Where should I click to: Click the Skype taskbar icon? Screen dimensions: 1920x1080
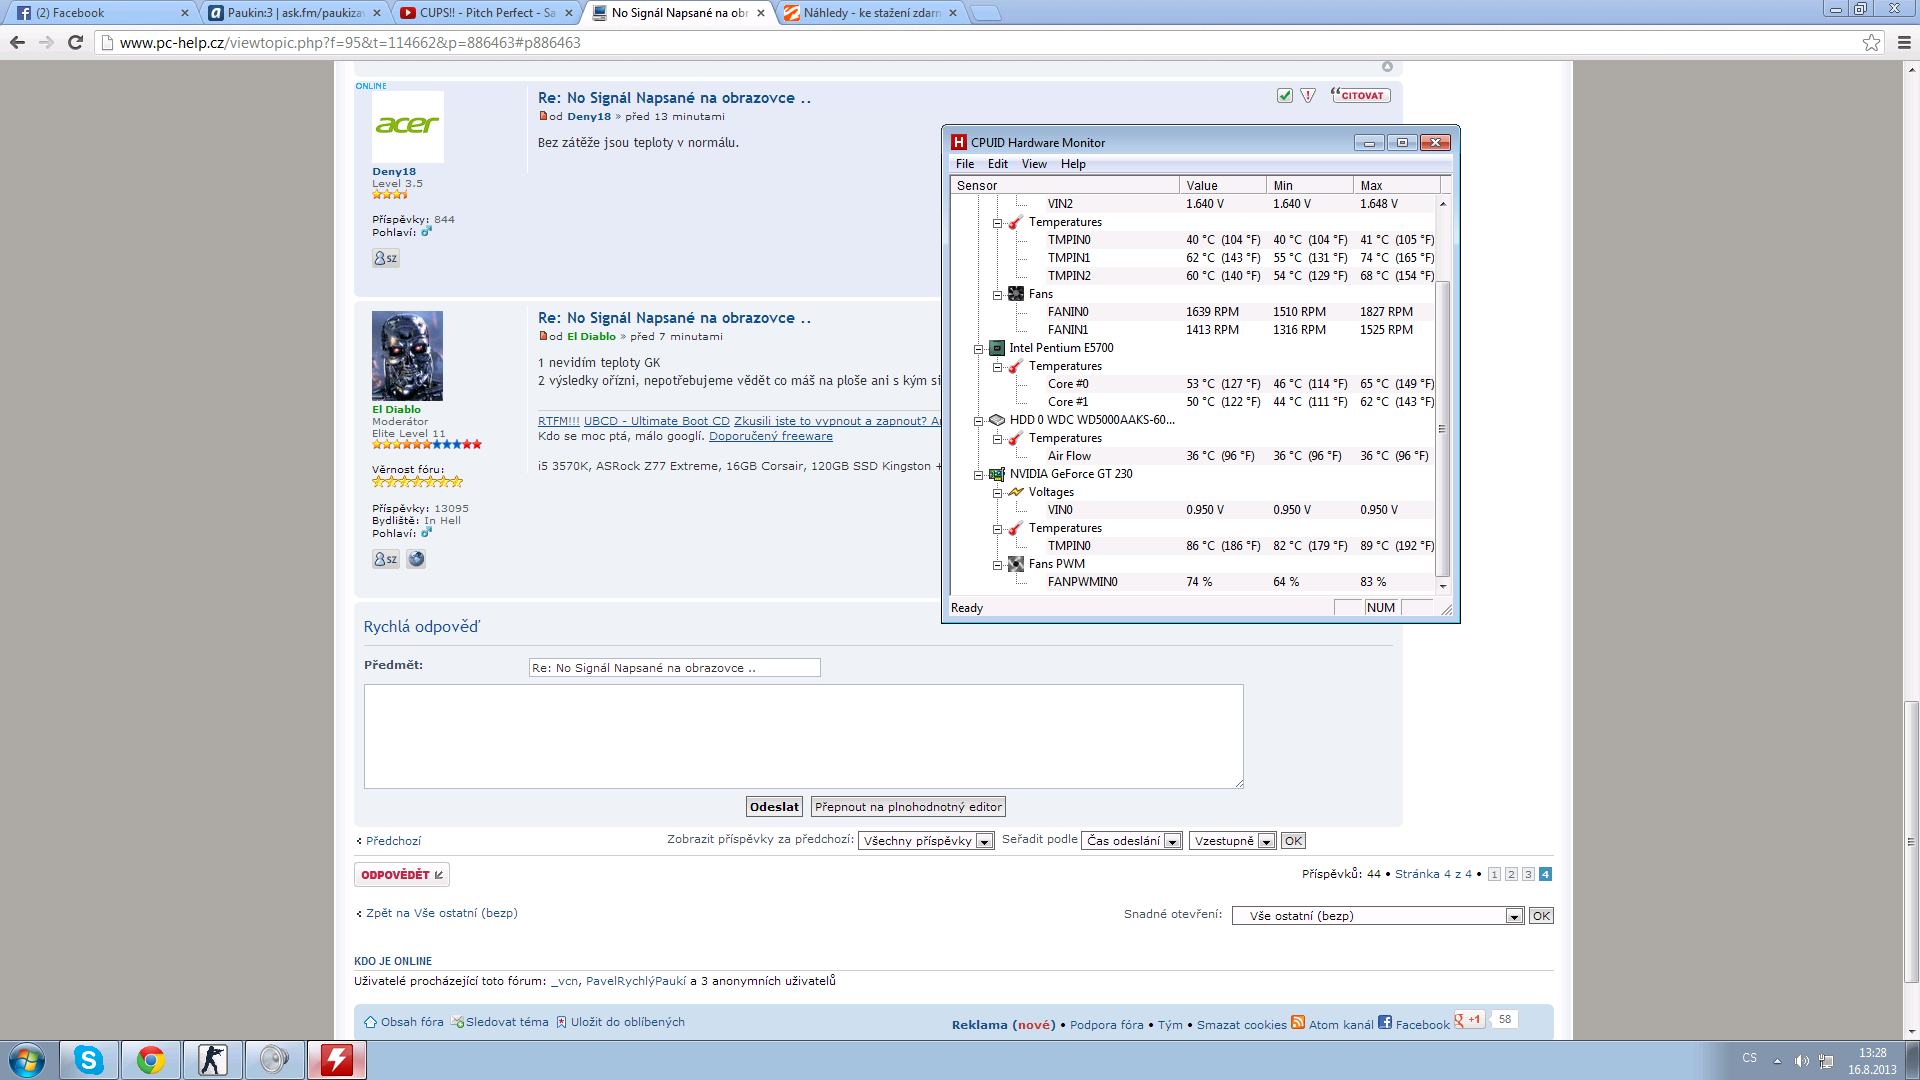tap(88, 1060)
